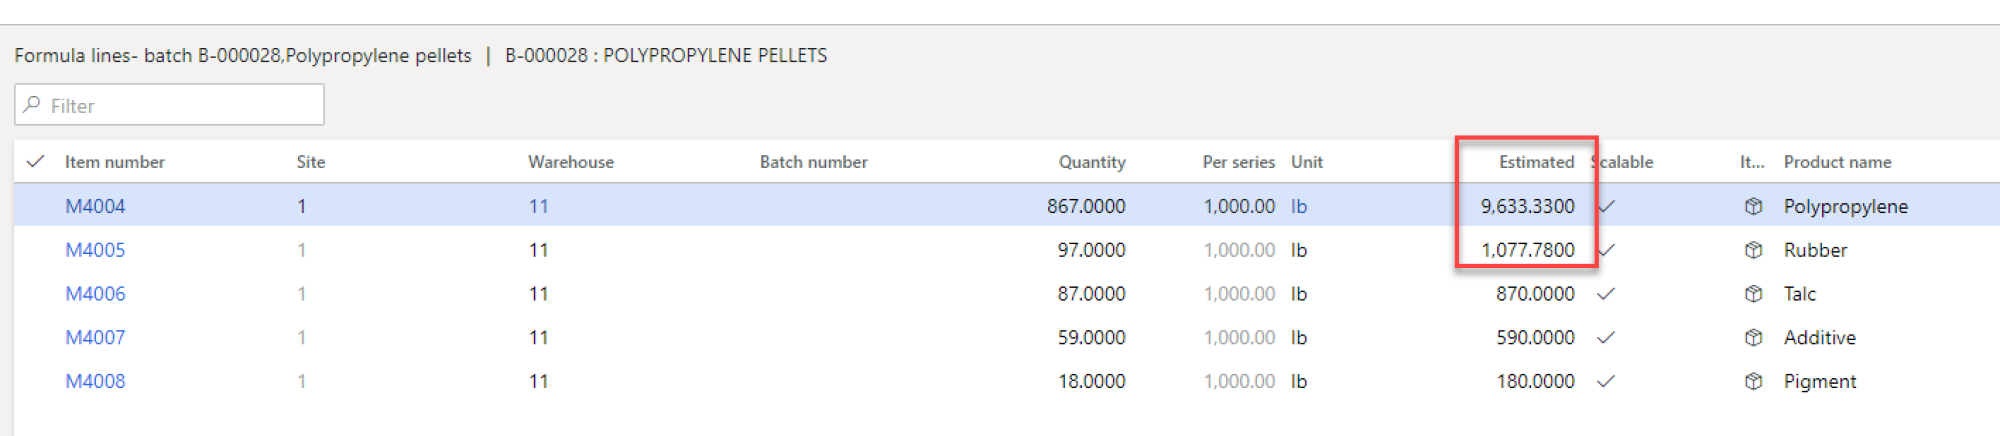The width and height of the screenshot is (2000, 436).
Task: Open item number M4004 link
Action: click(95, 206)
